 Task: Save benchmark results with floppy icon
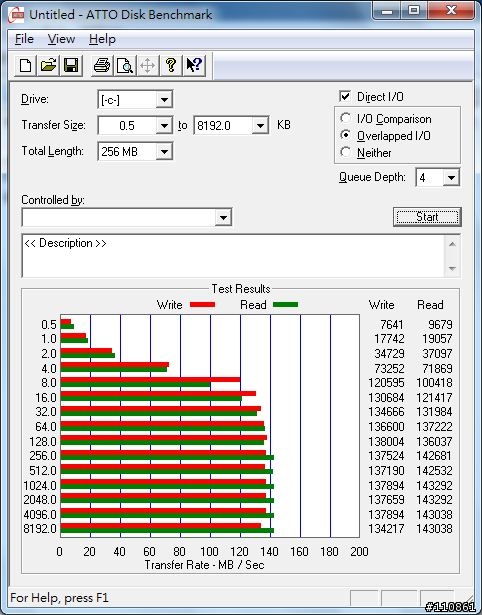tap(71, 65)
